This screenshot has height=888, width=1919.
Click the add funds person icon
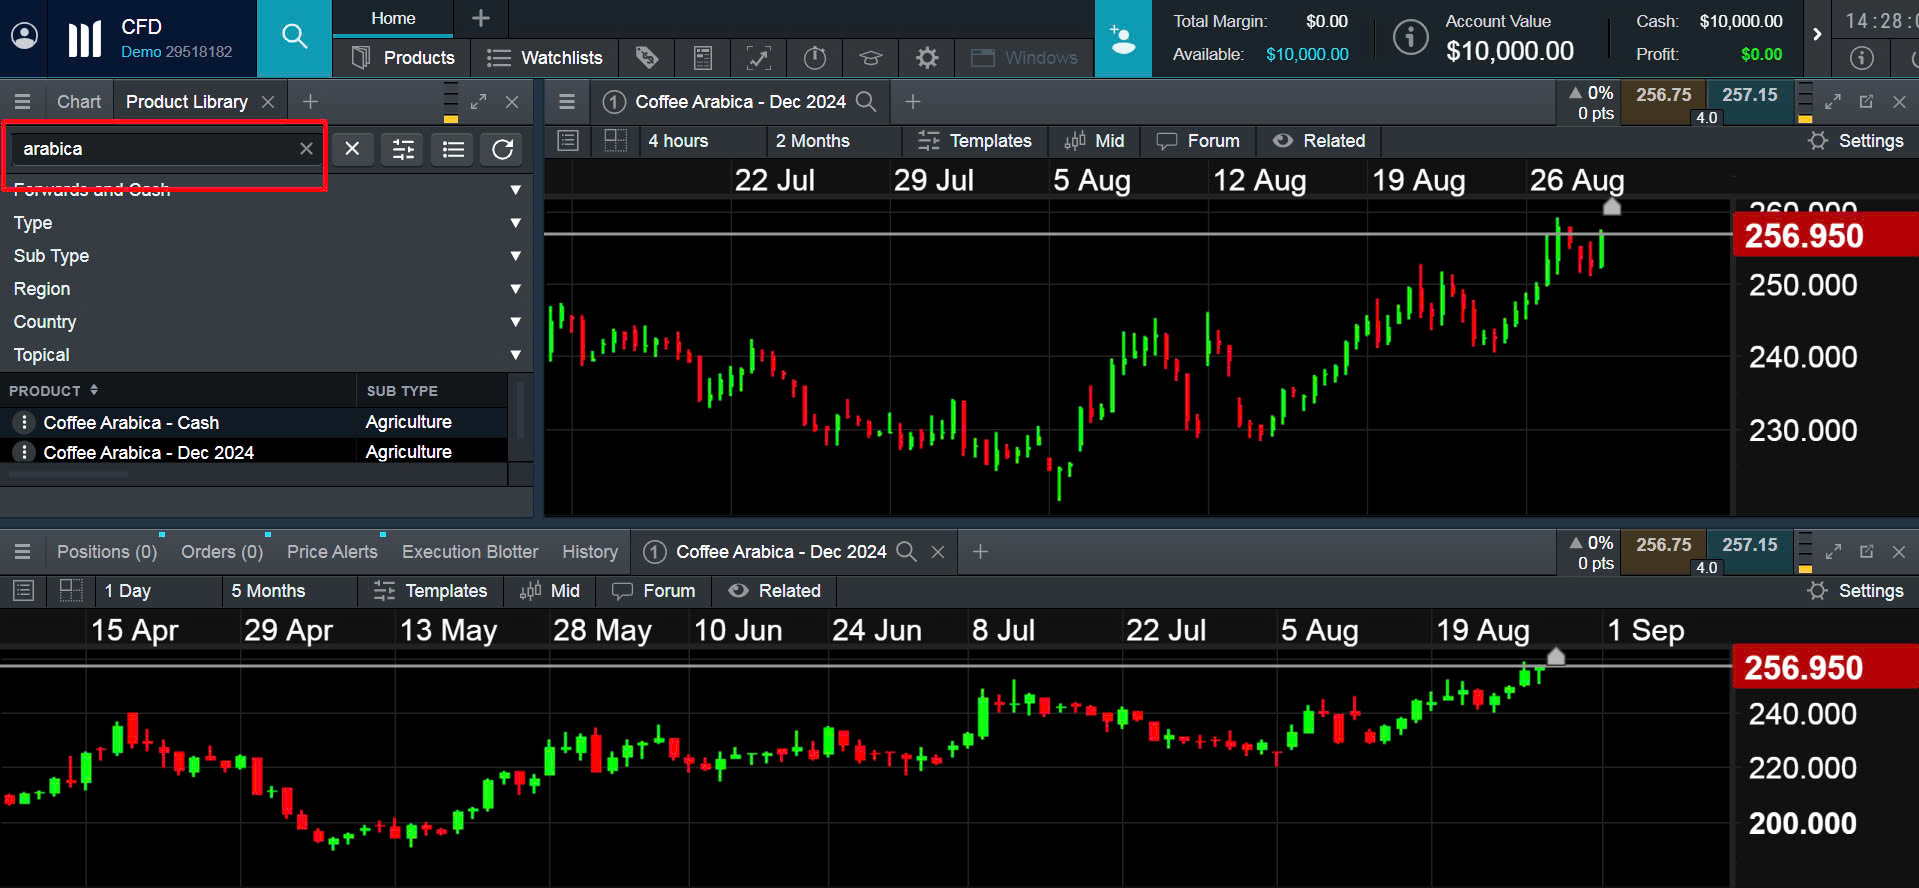point(1123,39)
